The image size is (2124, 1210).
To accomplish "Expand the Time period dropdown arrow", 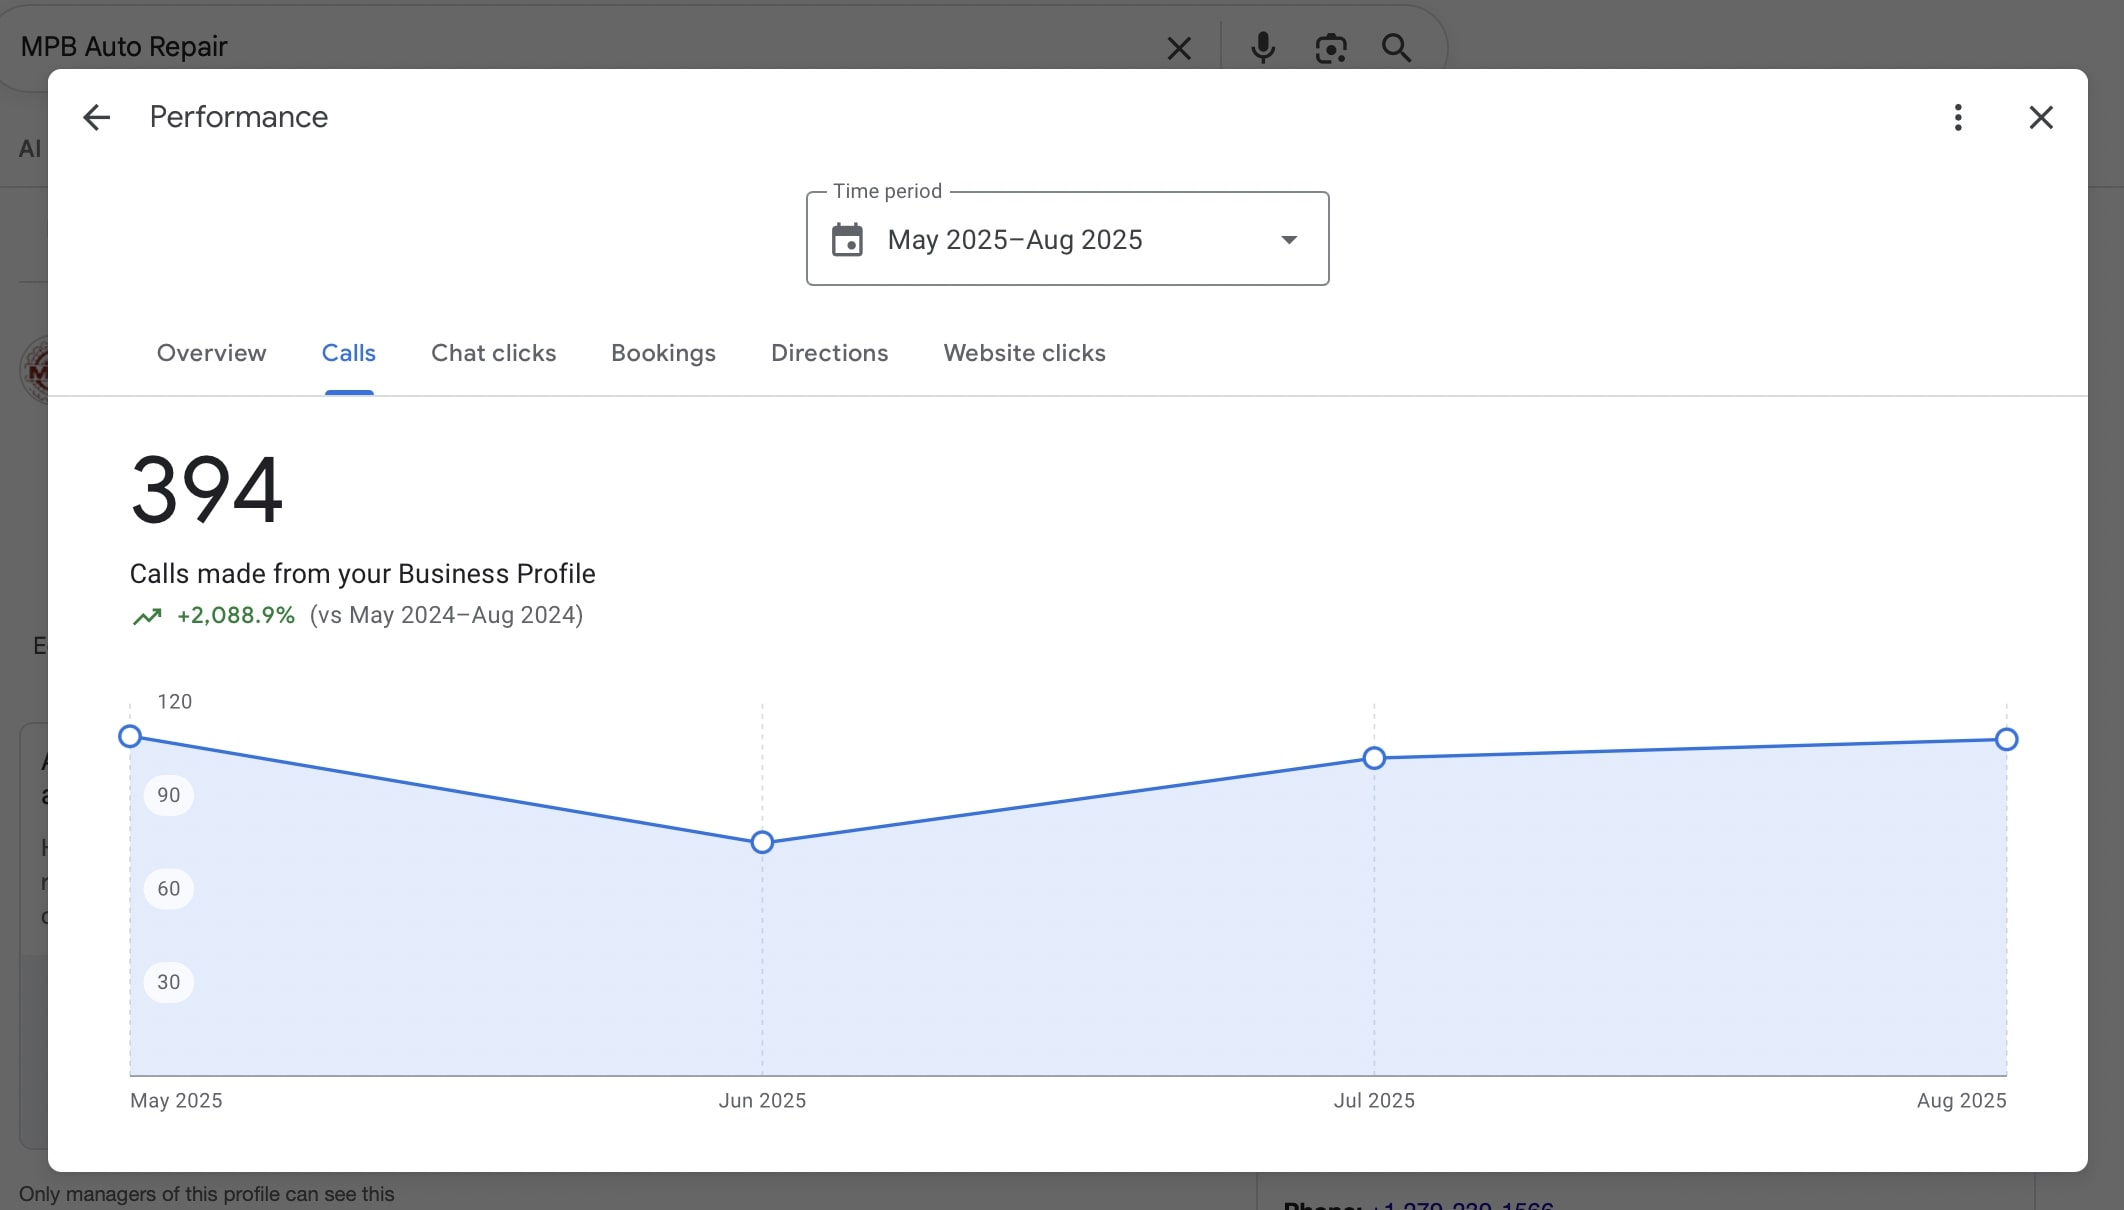I will coord(1289,240).
